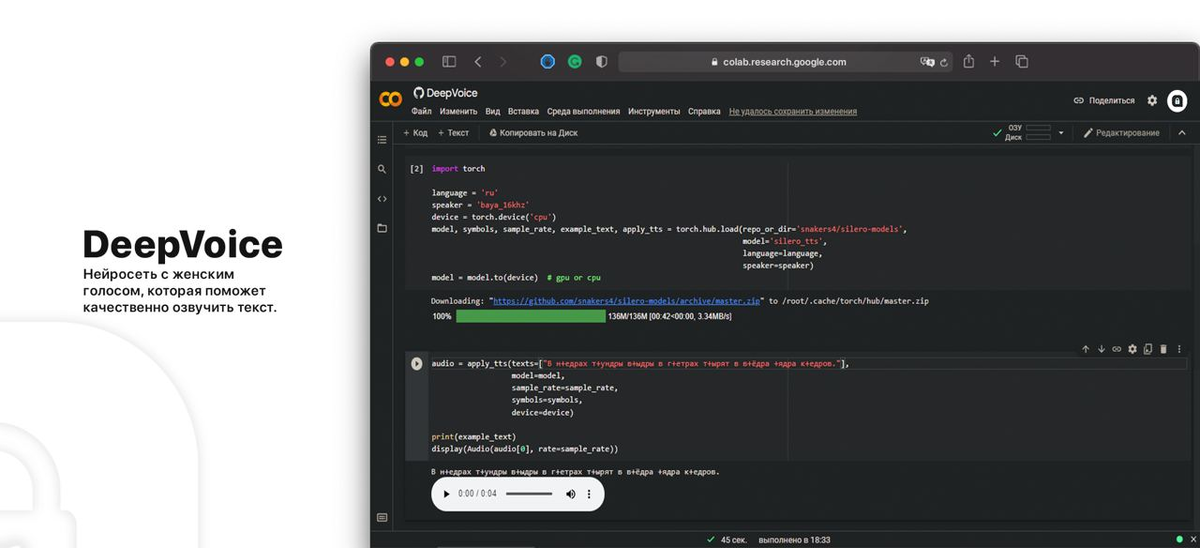Open a new Safari tab
The image size is (1200, 548).
pyautogui.click(x=995, y=61)
